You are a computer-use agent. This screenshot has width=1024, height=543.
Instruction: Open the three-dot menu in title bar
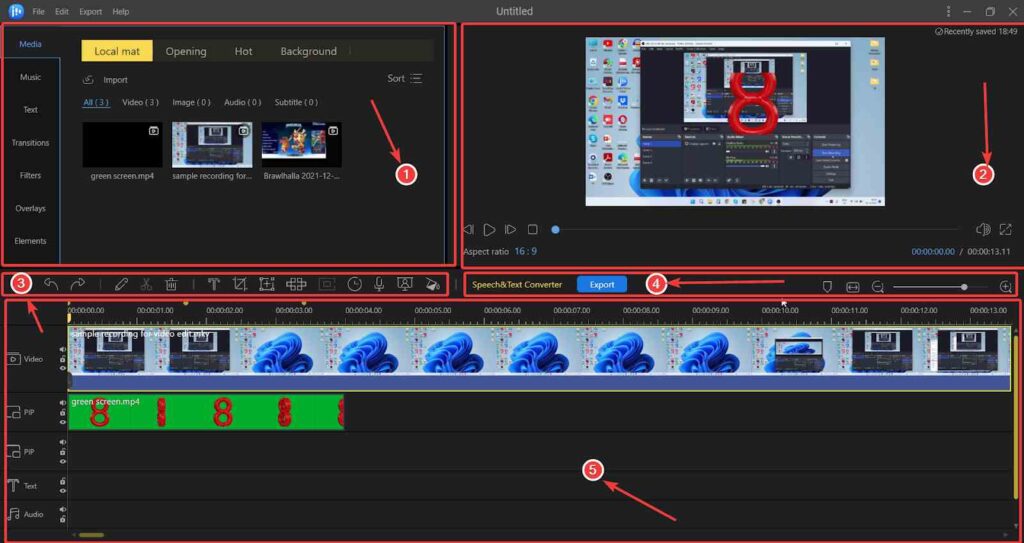pos(948,11)
